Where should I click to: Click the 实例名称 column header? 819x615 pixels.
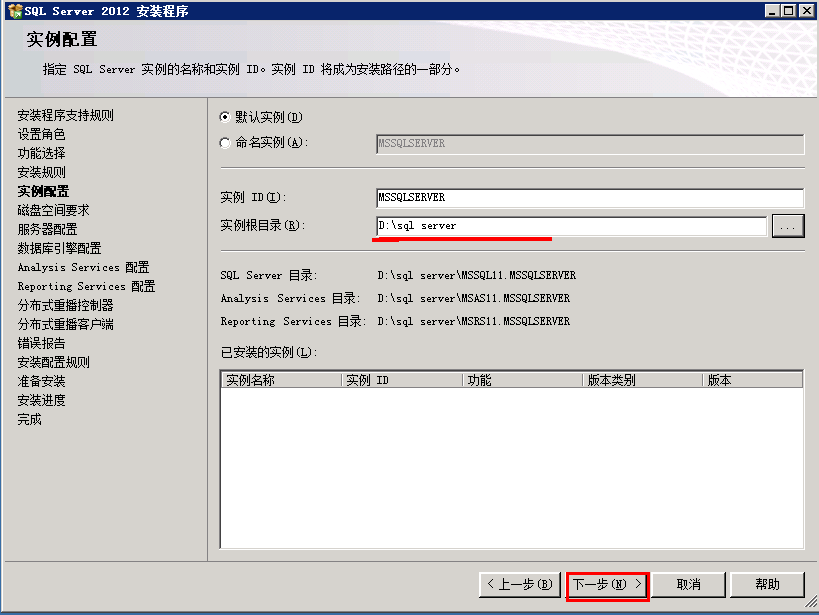click(282, 380)
